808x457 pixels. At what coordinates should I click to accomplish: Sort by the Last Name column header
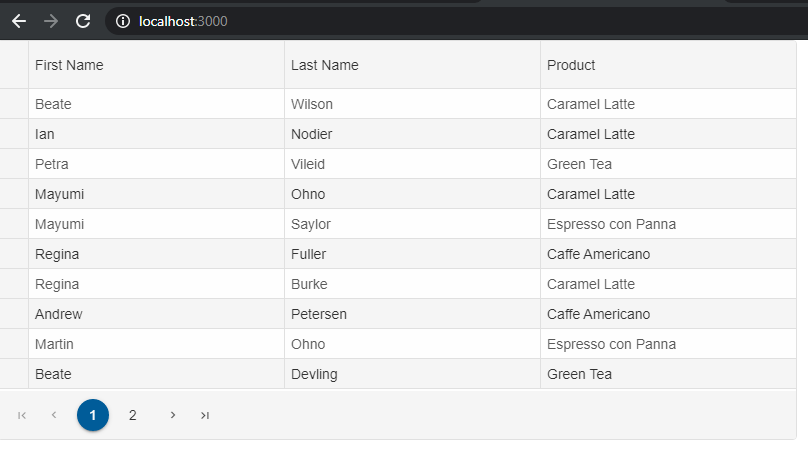pyautogui.click(x=412, y=65)
